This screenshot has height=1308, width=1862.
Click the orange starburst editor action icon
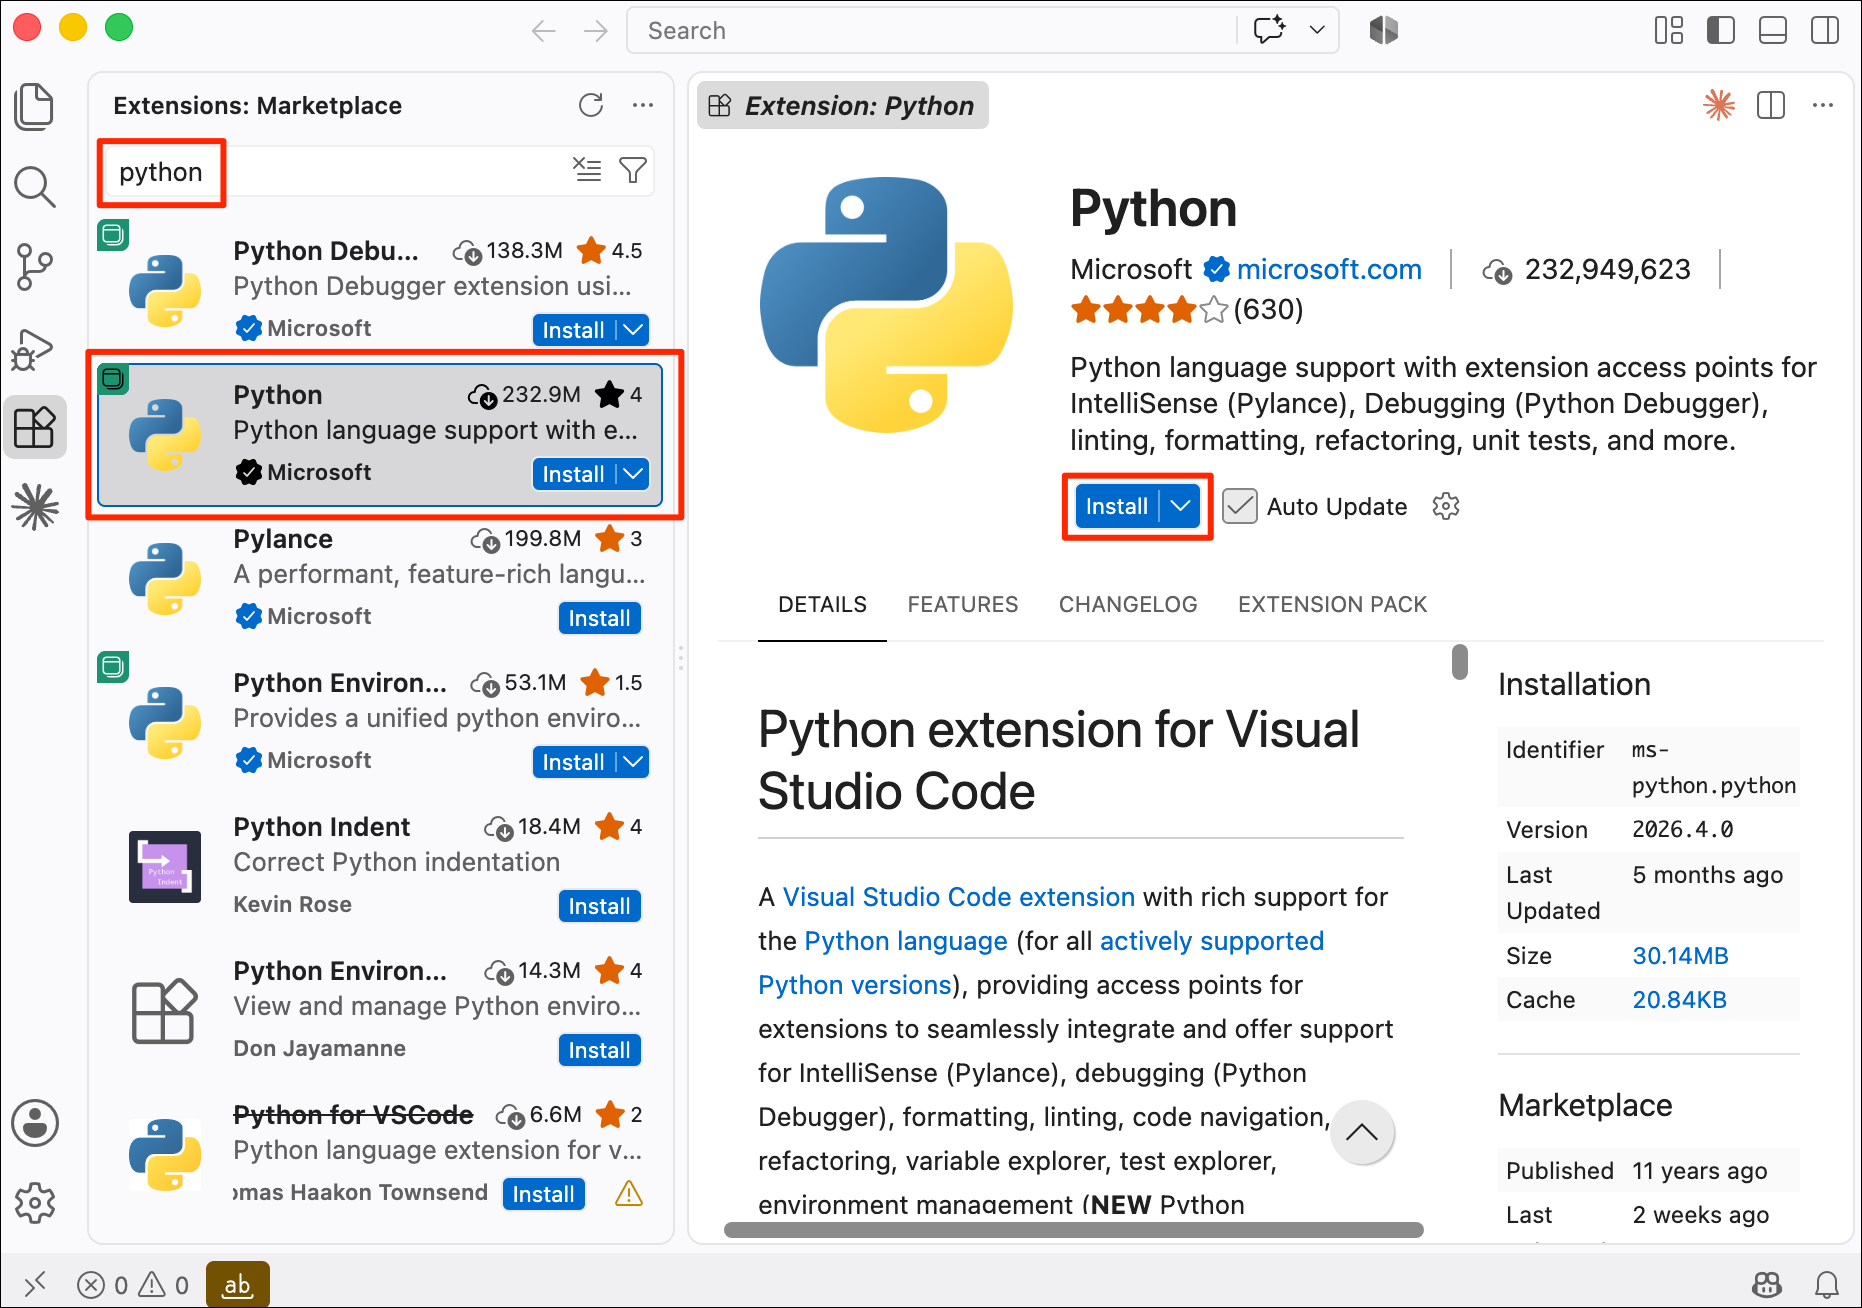click(1719, 105)
